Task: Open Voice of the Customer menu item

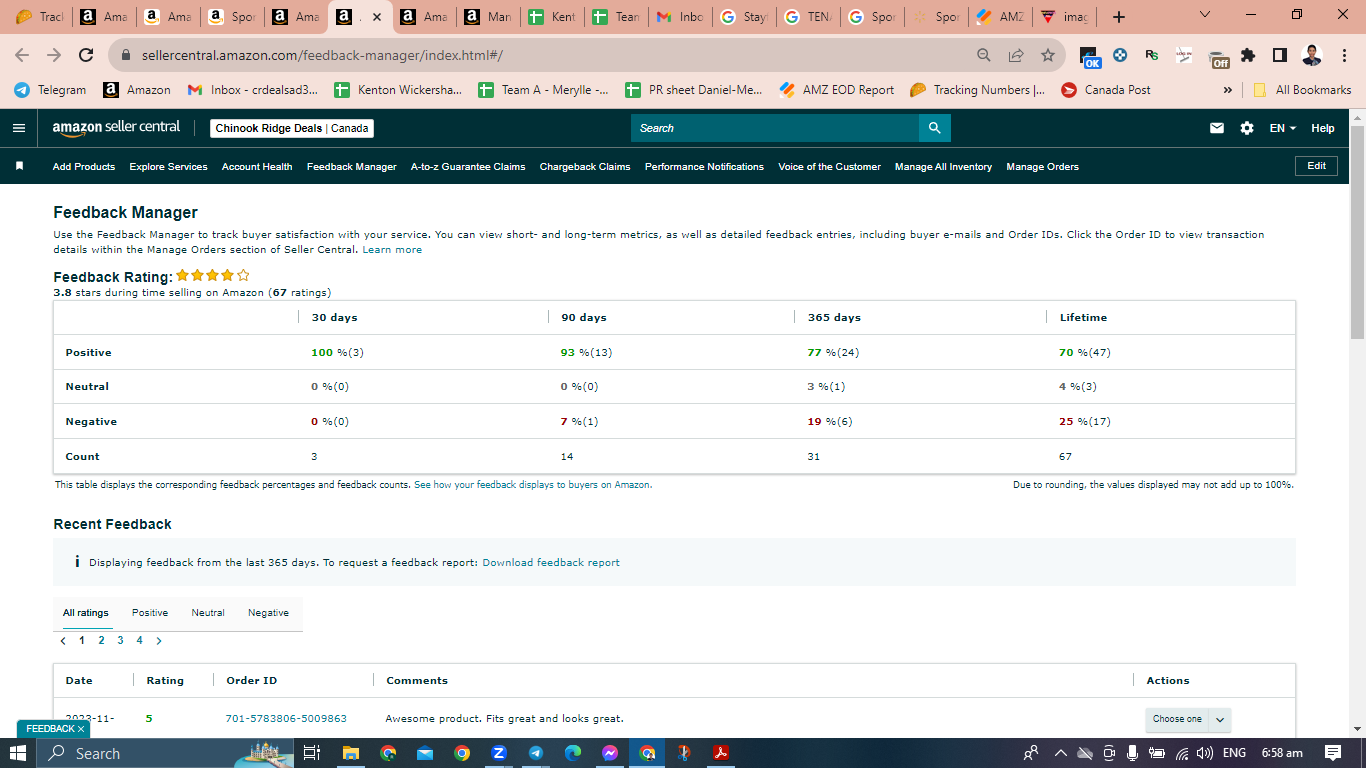Action: [x=830, y=167]
